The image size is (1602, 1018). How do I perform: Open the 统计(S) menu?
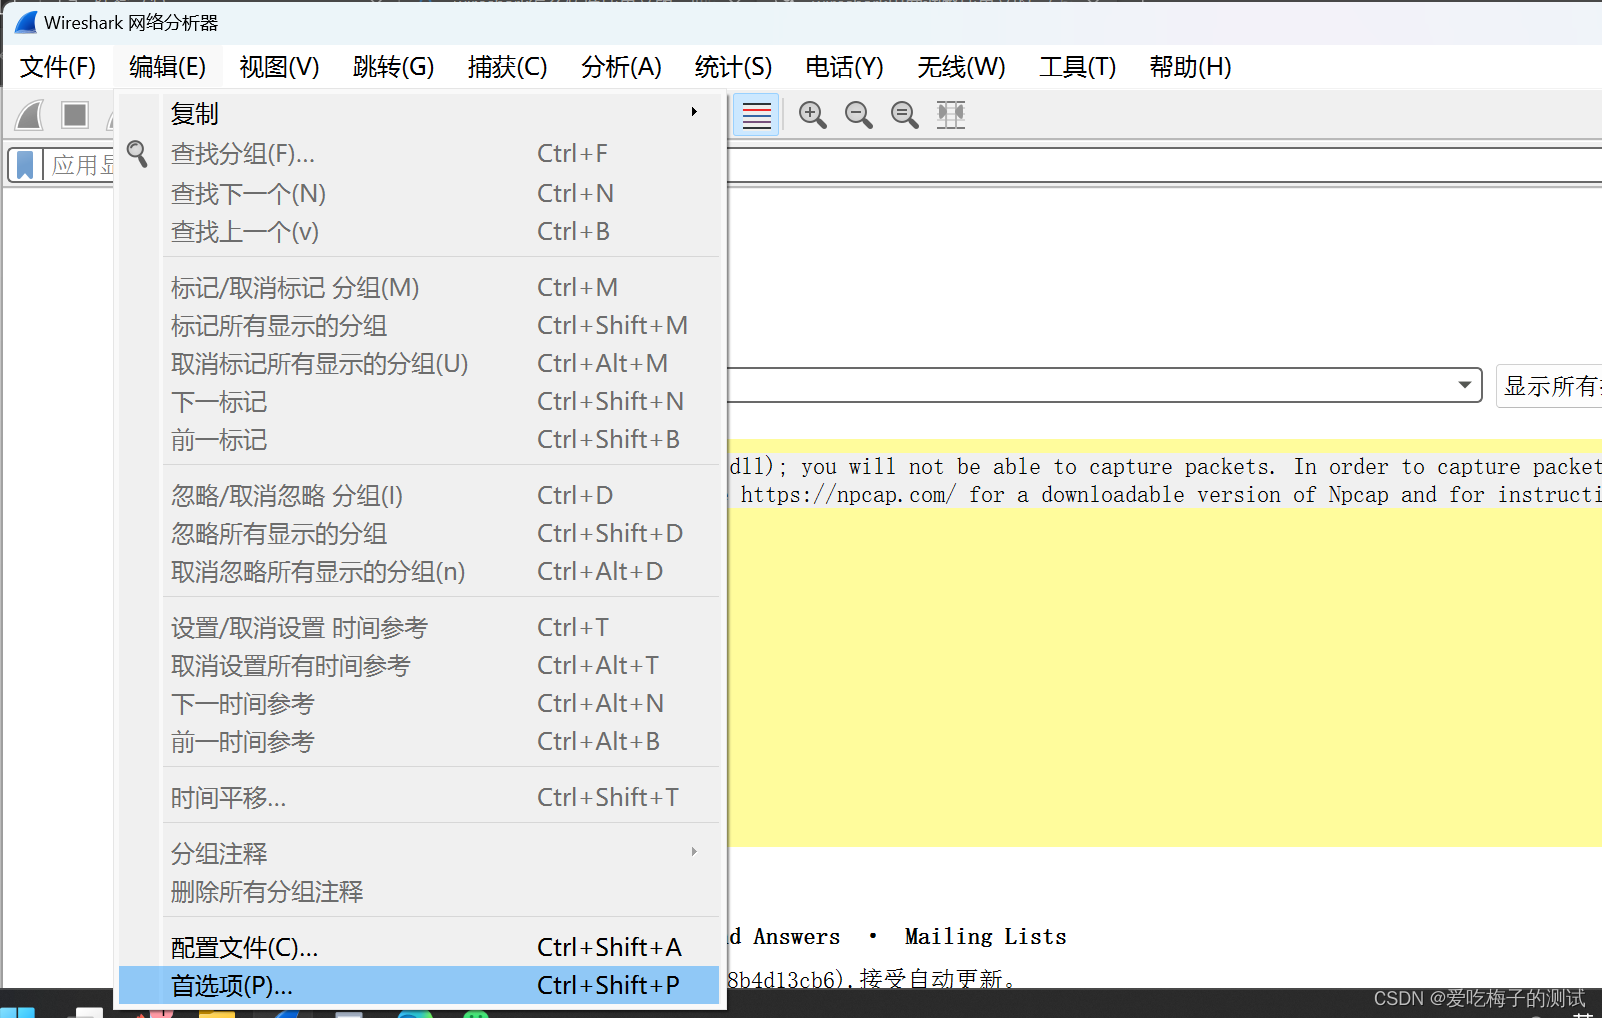pos(733,67)
